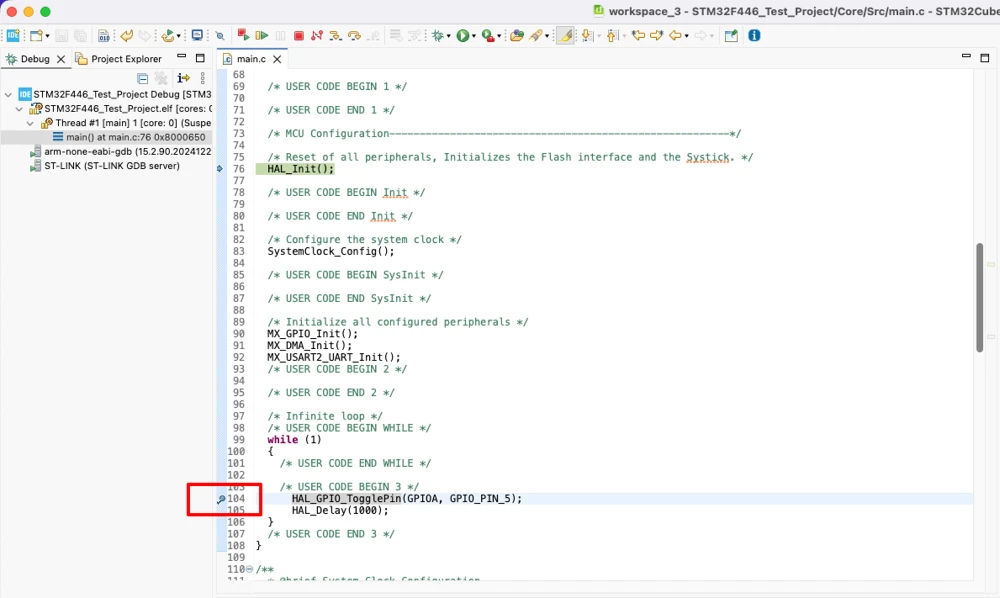Click Step Into icon

[x=335, y=36]
